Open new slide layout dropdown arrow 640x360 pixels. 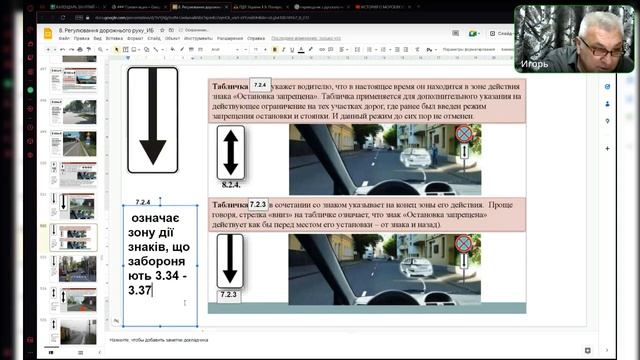pos(55,49)
